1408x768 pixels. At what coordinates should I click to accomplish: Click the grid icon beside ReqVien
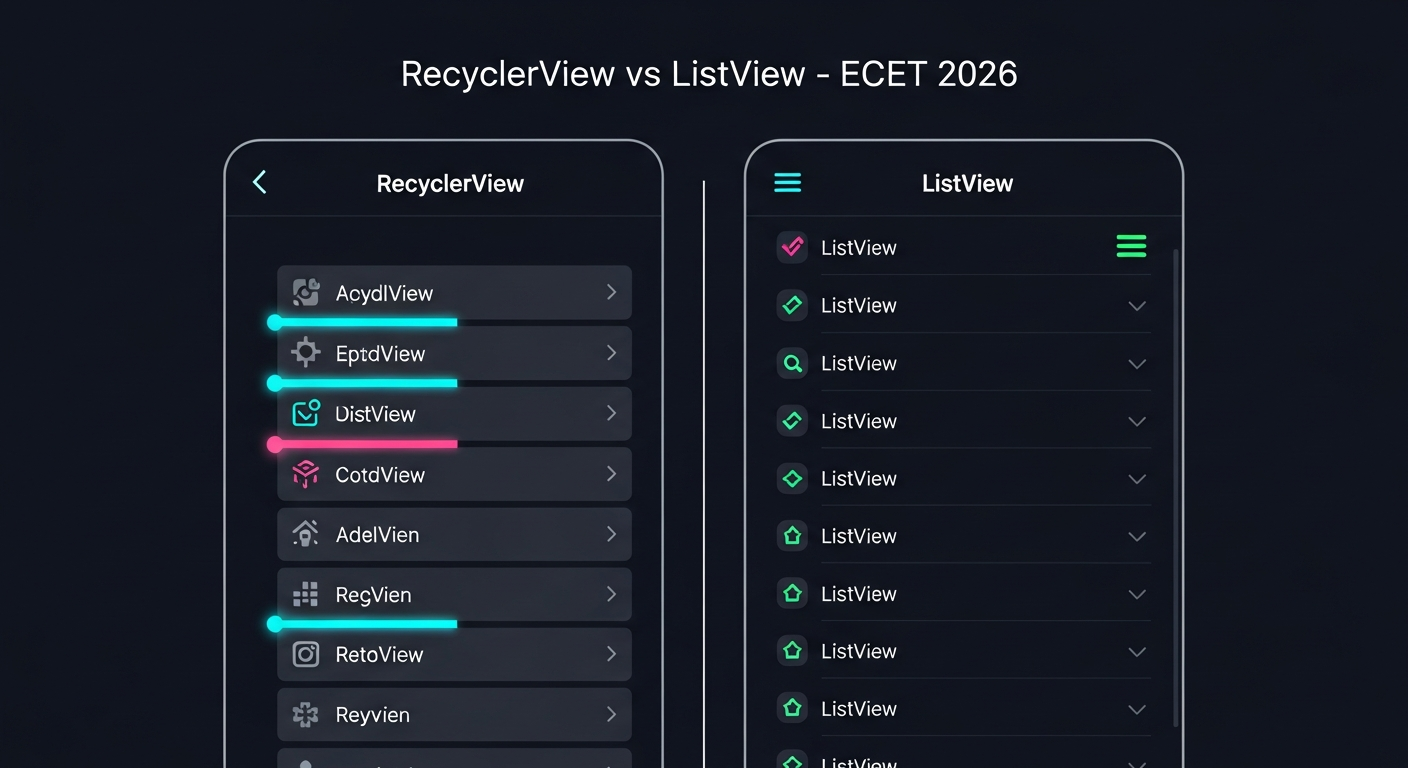click(305, 595)
